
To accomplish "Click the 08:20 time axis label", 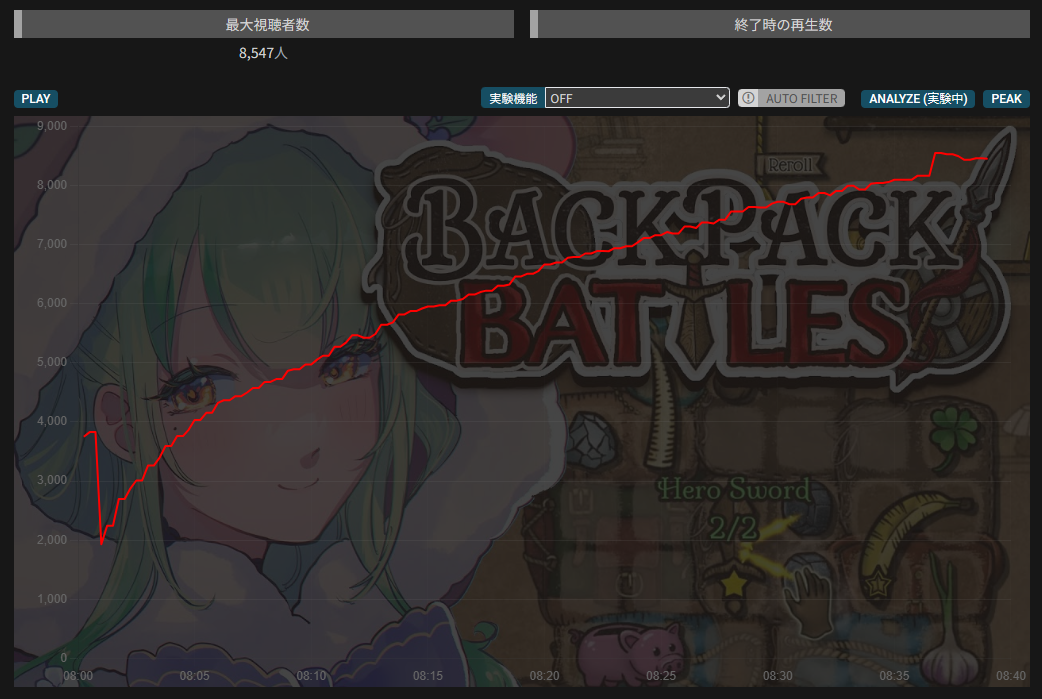I will [x=544, y=676].
